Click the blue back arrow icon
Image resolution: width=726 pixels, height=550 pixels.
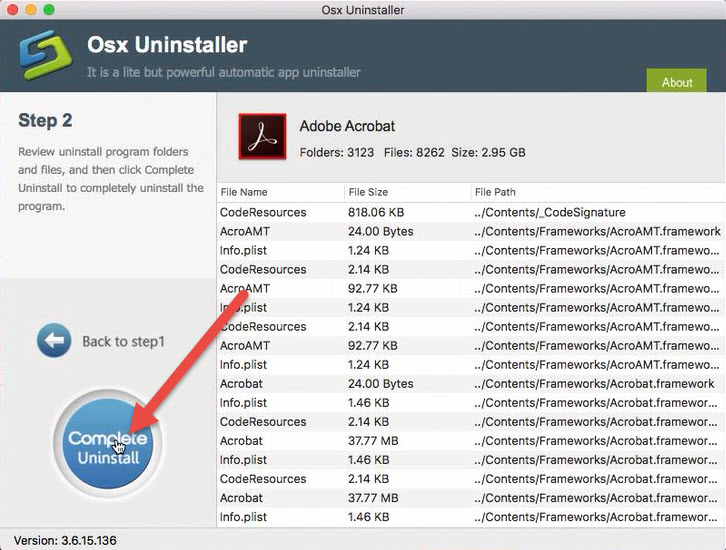tap(54, 340)
